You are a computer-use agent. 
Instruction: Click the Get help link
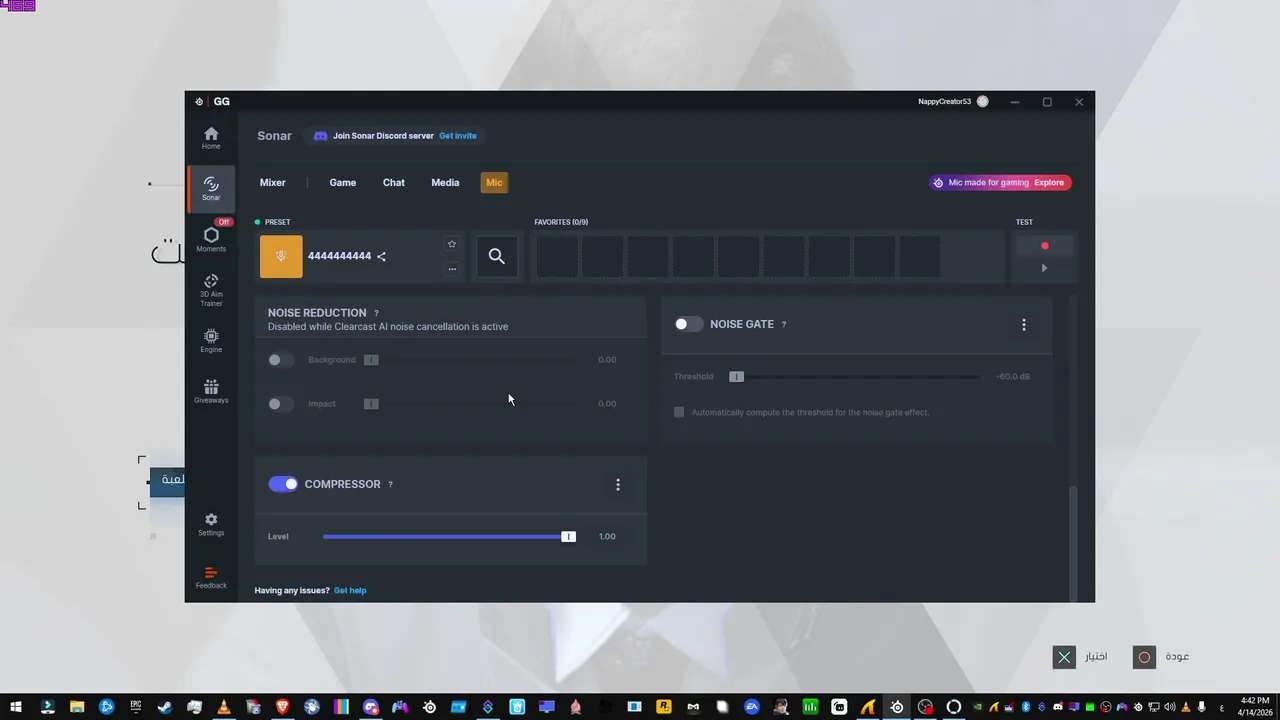tap(350, 590)
